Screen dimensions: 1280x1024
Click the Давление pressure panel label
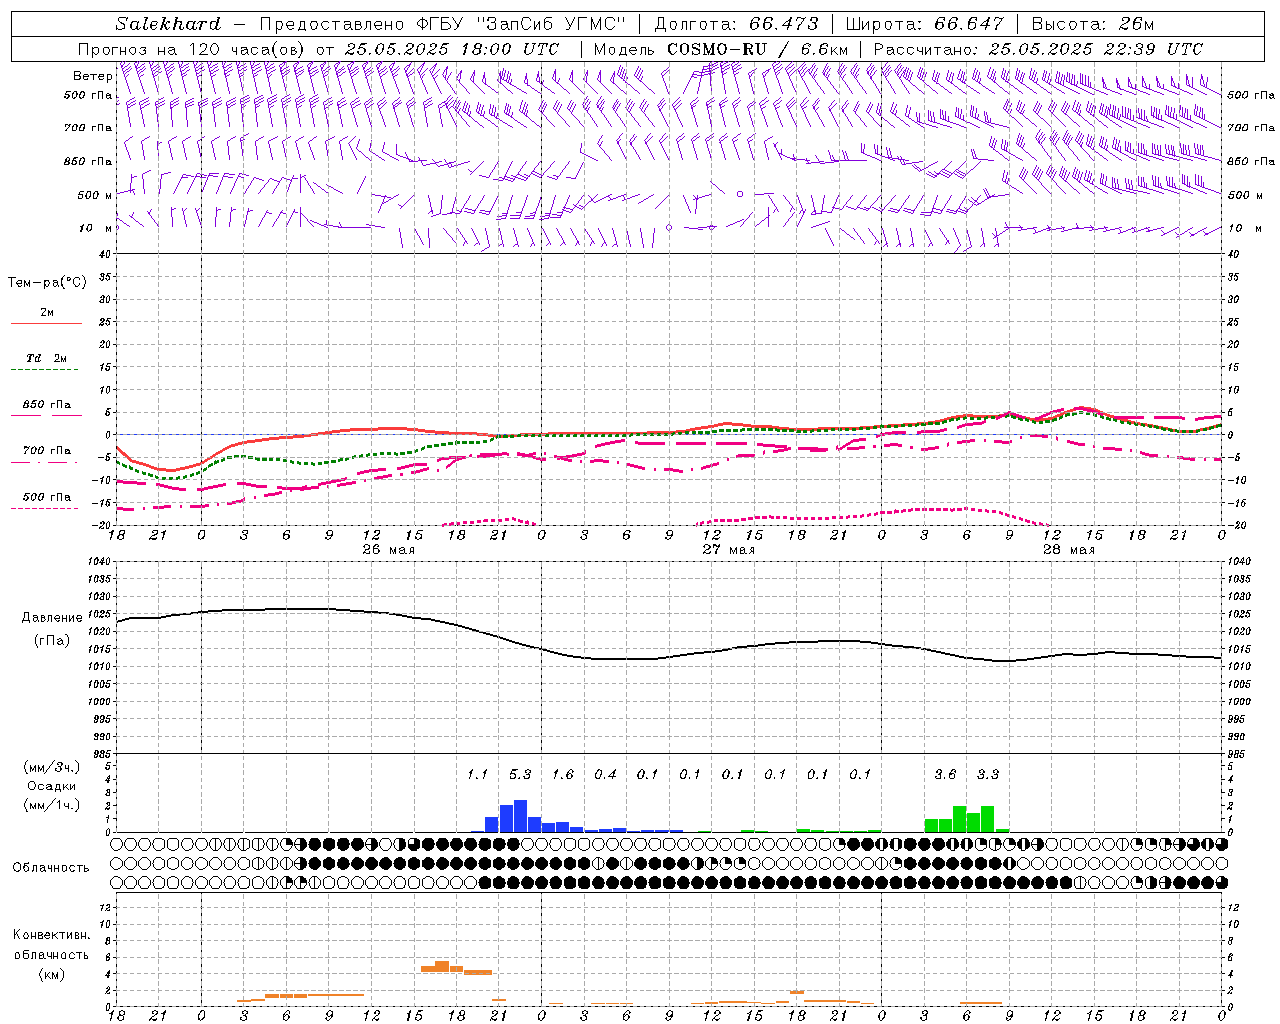click(x=52, y=618)
